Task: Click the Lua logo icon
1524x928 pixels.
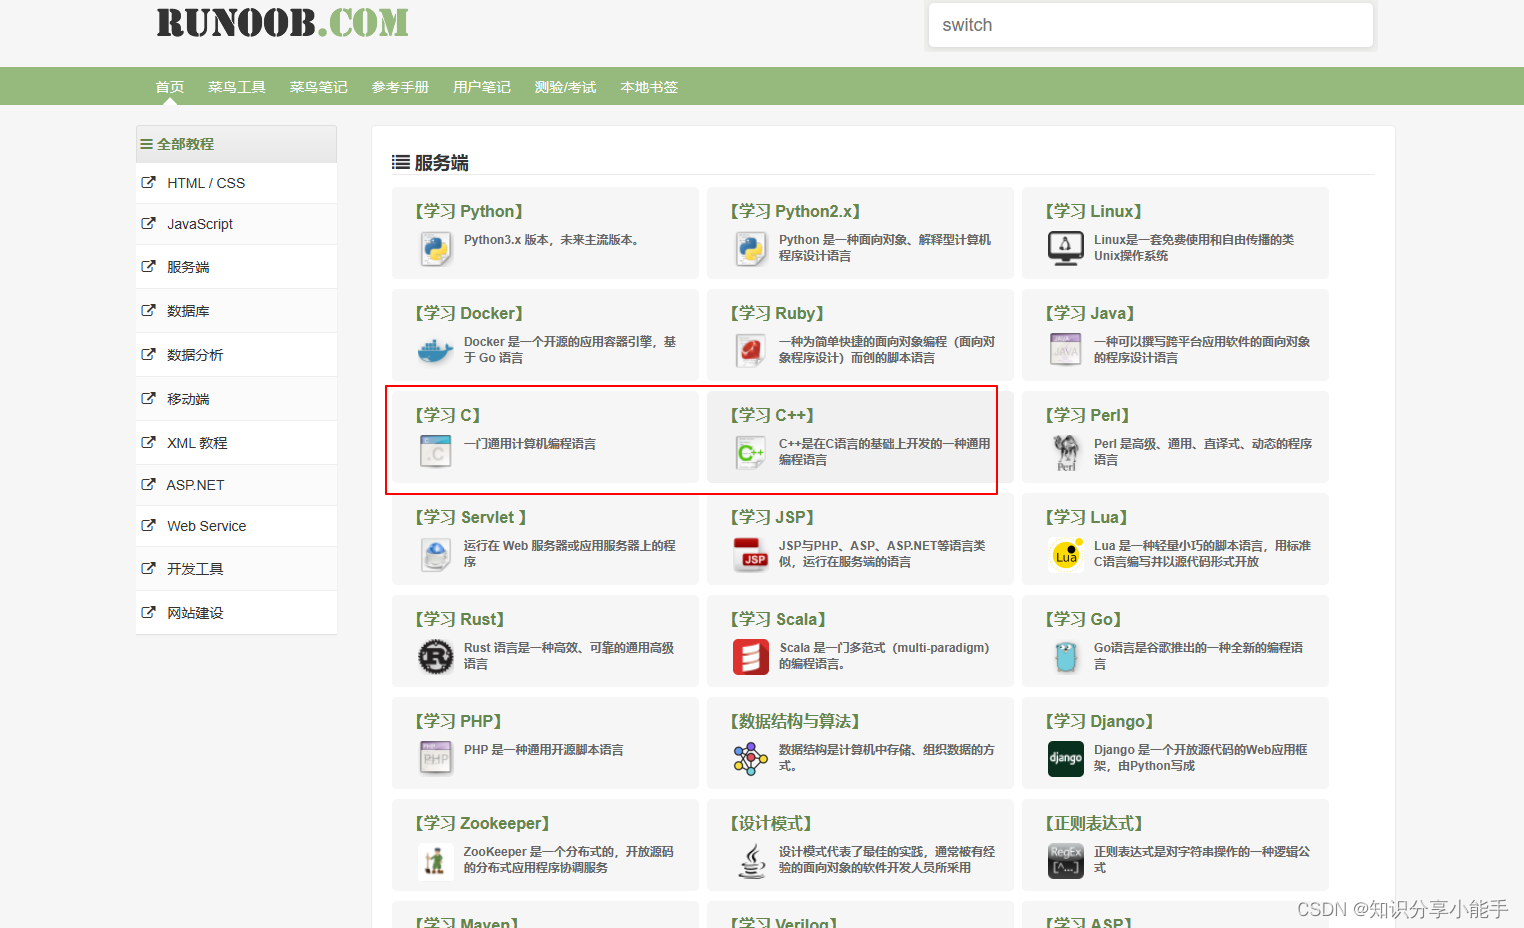Action: (x=1066, y=554)
